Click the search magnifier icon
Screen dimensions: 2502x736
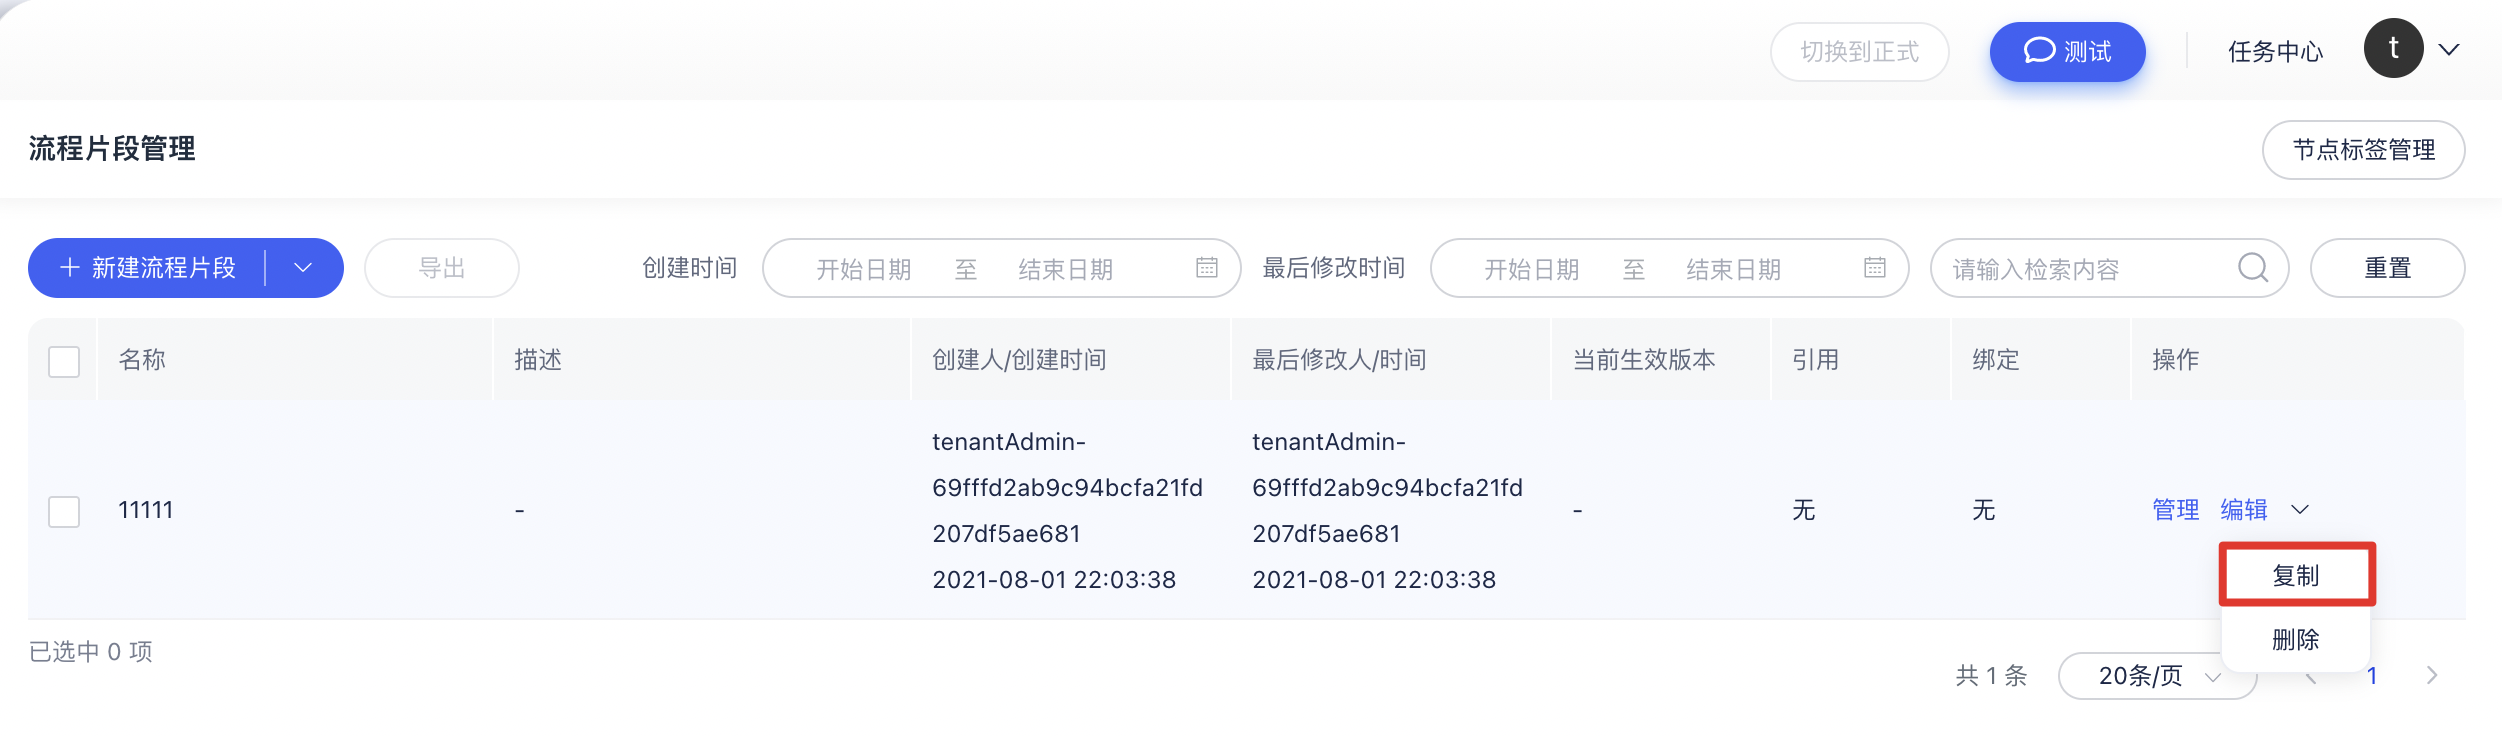(x=2252, y=268)
